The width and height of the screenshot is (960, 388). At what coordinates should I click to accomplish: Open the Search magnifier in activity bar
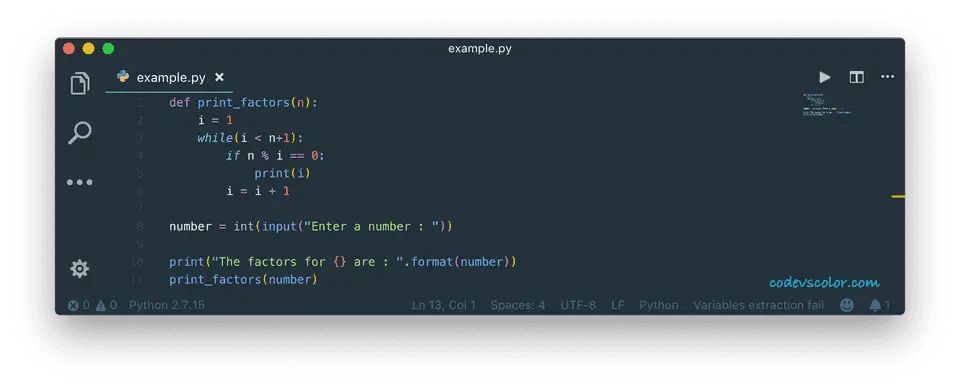click(80, 133)
